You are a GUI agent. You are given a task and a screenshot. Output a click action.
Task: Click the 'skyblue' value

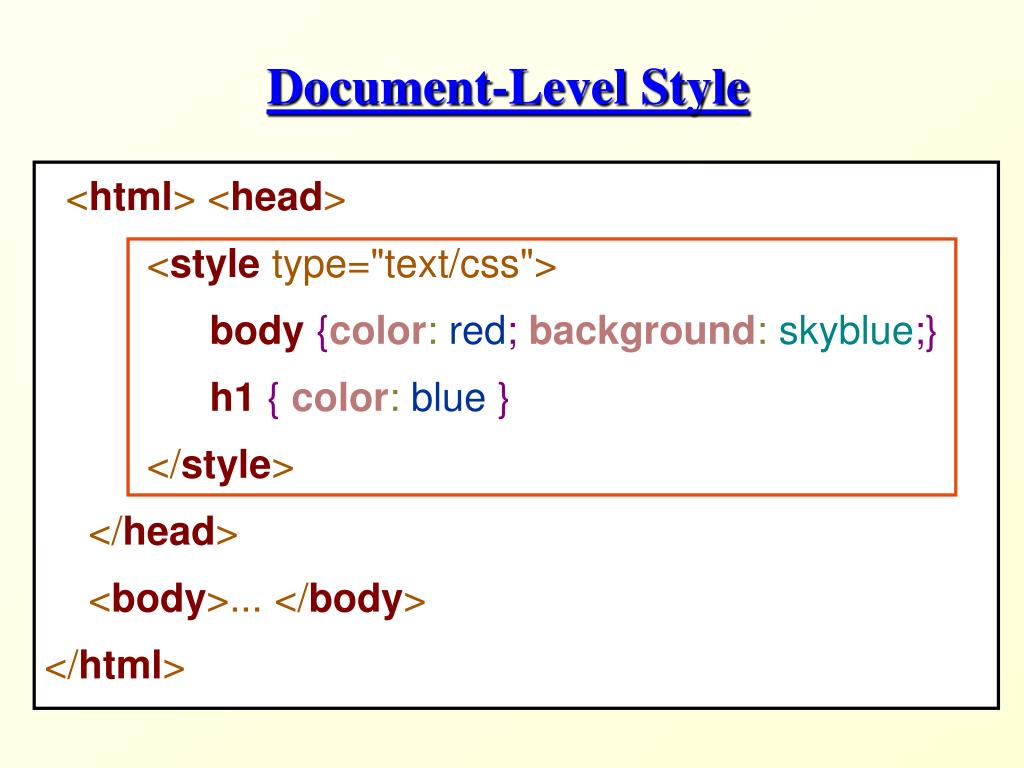(x=847, y=331)
